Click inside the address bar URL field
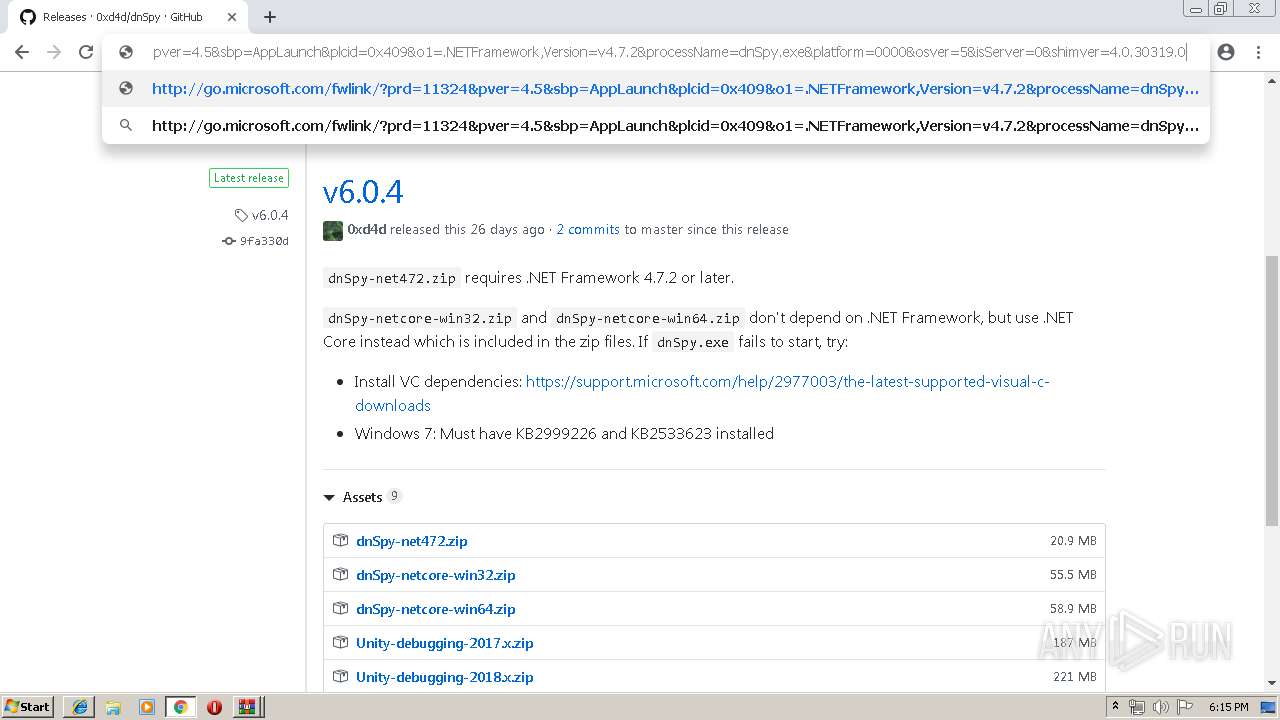 669,52
